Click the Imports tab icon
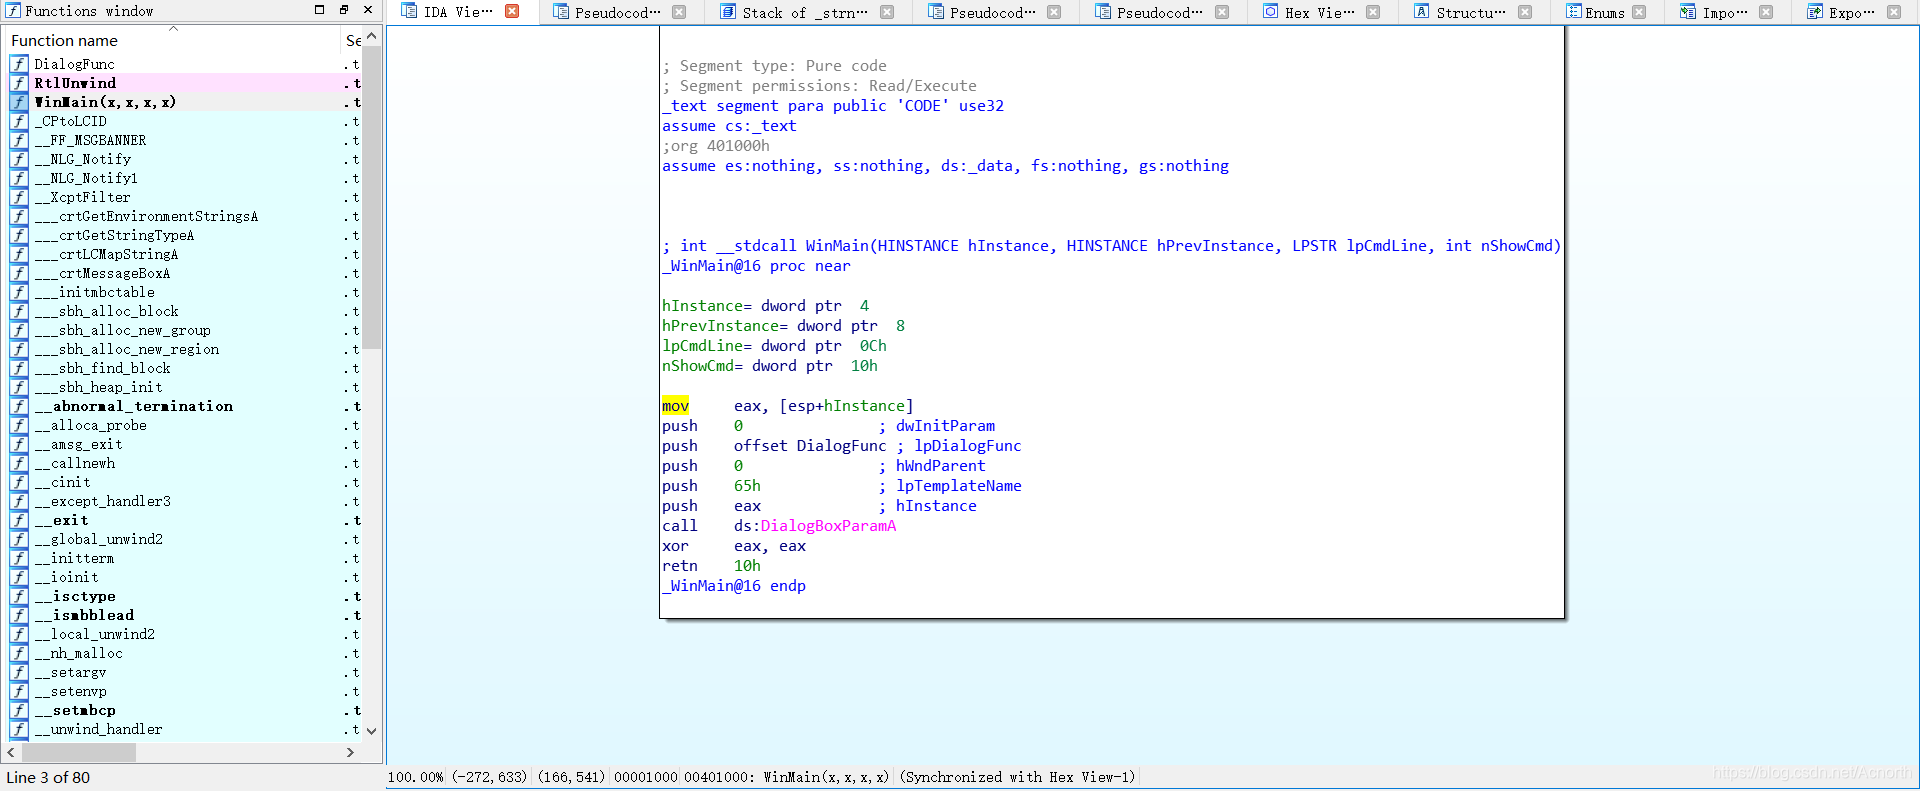Viewport: 1921px width, 791px height. [1688, 12]
